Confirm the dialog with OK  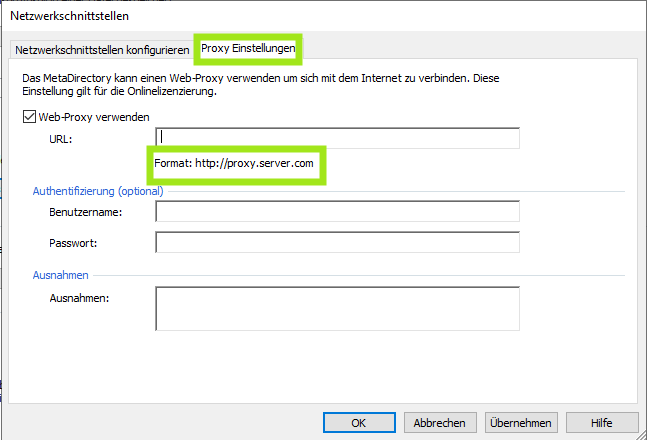click(x=359, y=423)
